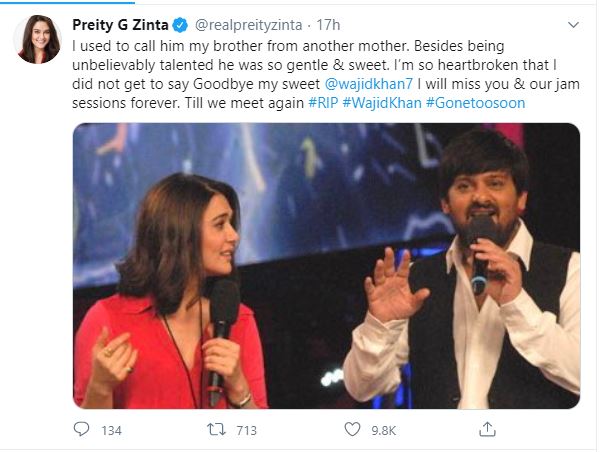Retweet using the retweet arrows icon
The width and height of the screenshot is (605, 452).
[214, 429]
